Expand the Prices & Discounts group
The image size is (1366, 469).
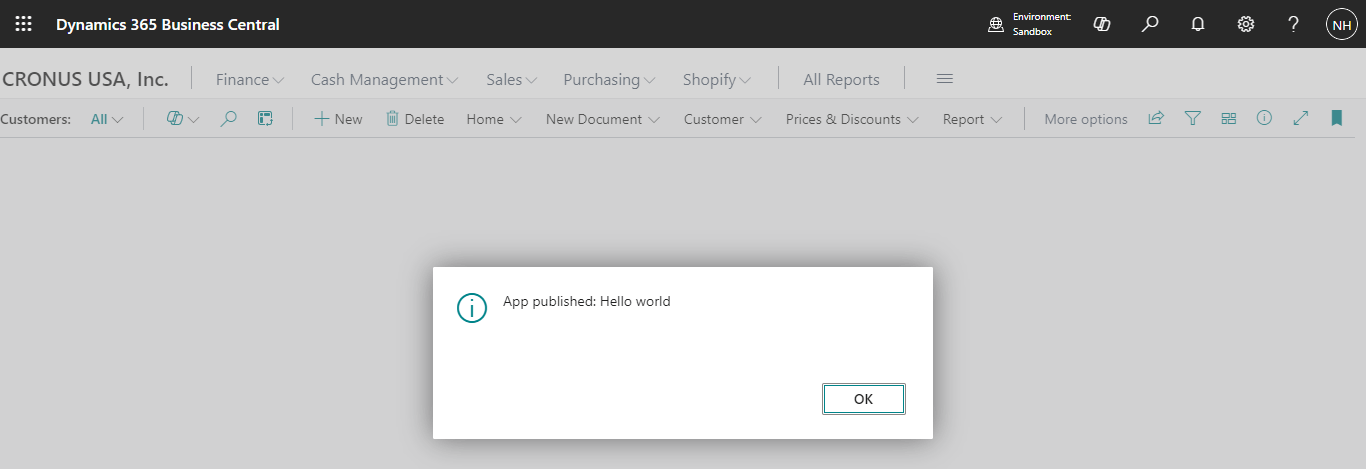[852, 119]
